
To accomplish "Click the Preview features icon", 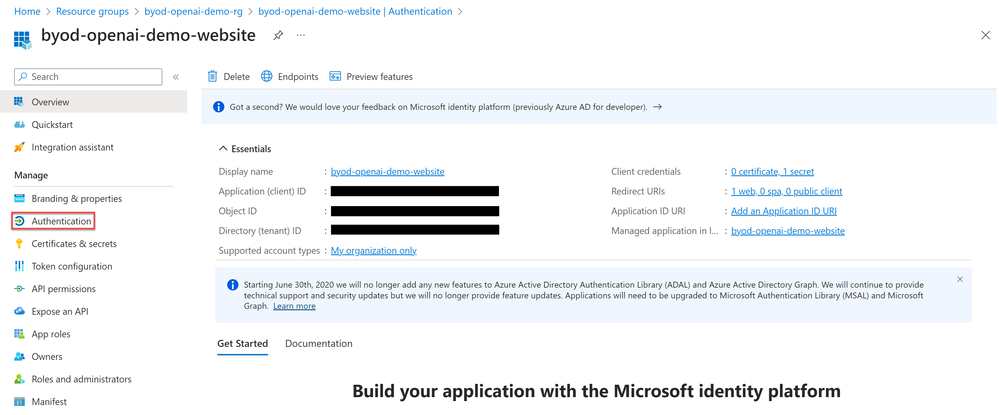I will click(x=335, y=76).
